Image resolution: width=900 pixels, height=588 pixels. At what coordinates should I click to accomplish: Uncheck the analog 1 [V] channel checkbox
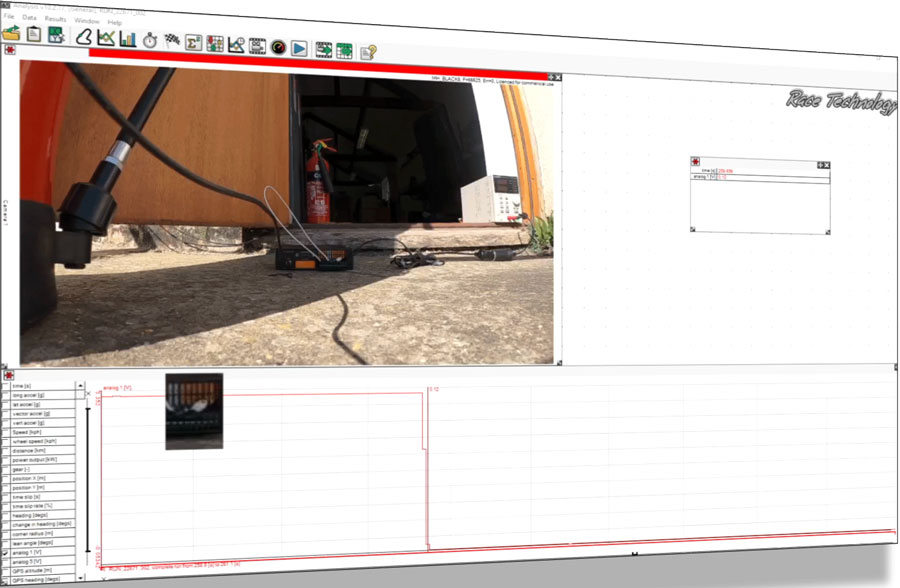click(x=7, y=552)
